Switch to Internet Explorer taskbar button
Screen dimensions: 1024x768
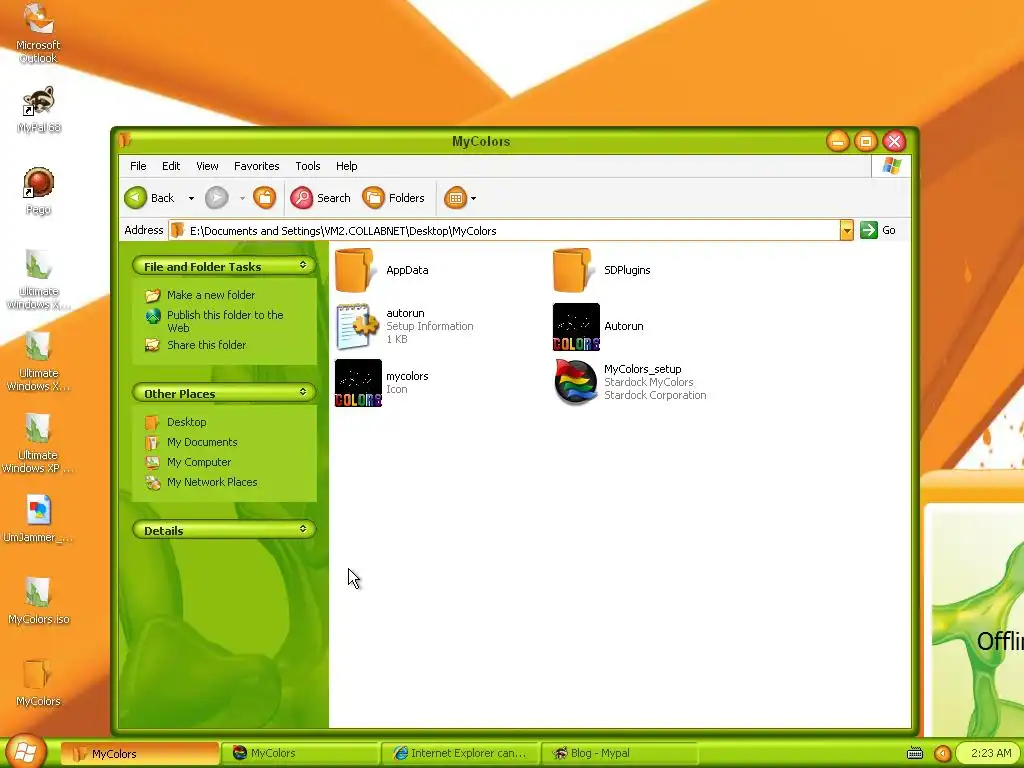460,754
